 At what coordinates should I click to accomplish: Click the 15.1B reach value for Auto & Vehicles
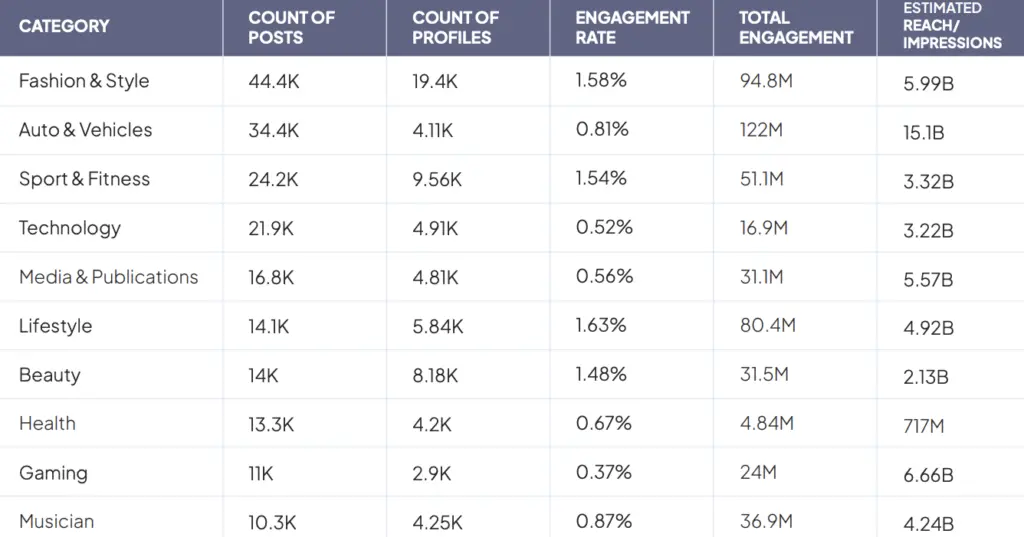[924, 132]
